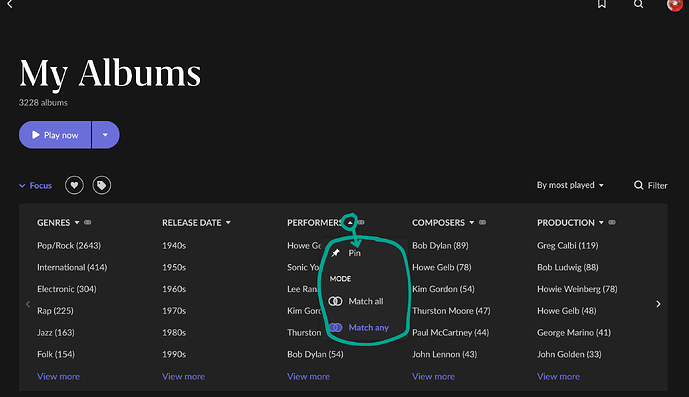Open the user profile avatar
The height and width of the screenshot is (397, 689).
click(x=674, y=5)
